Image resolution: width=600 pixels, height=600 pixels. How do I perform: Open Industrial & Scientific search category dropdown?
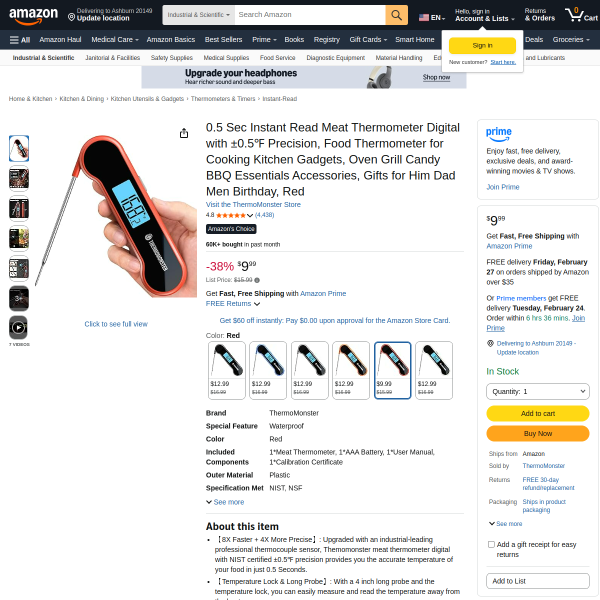199,15
